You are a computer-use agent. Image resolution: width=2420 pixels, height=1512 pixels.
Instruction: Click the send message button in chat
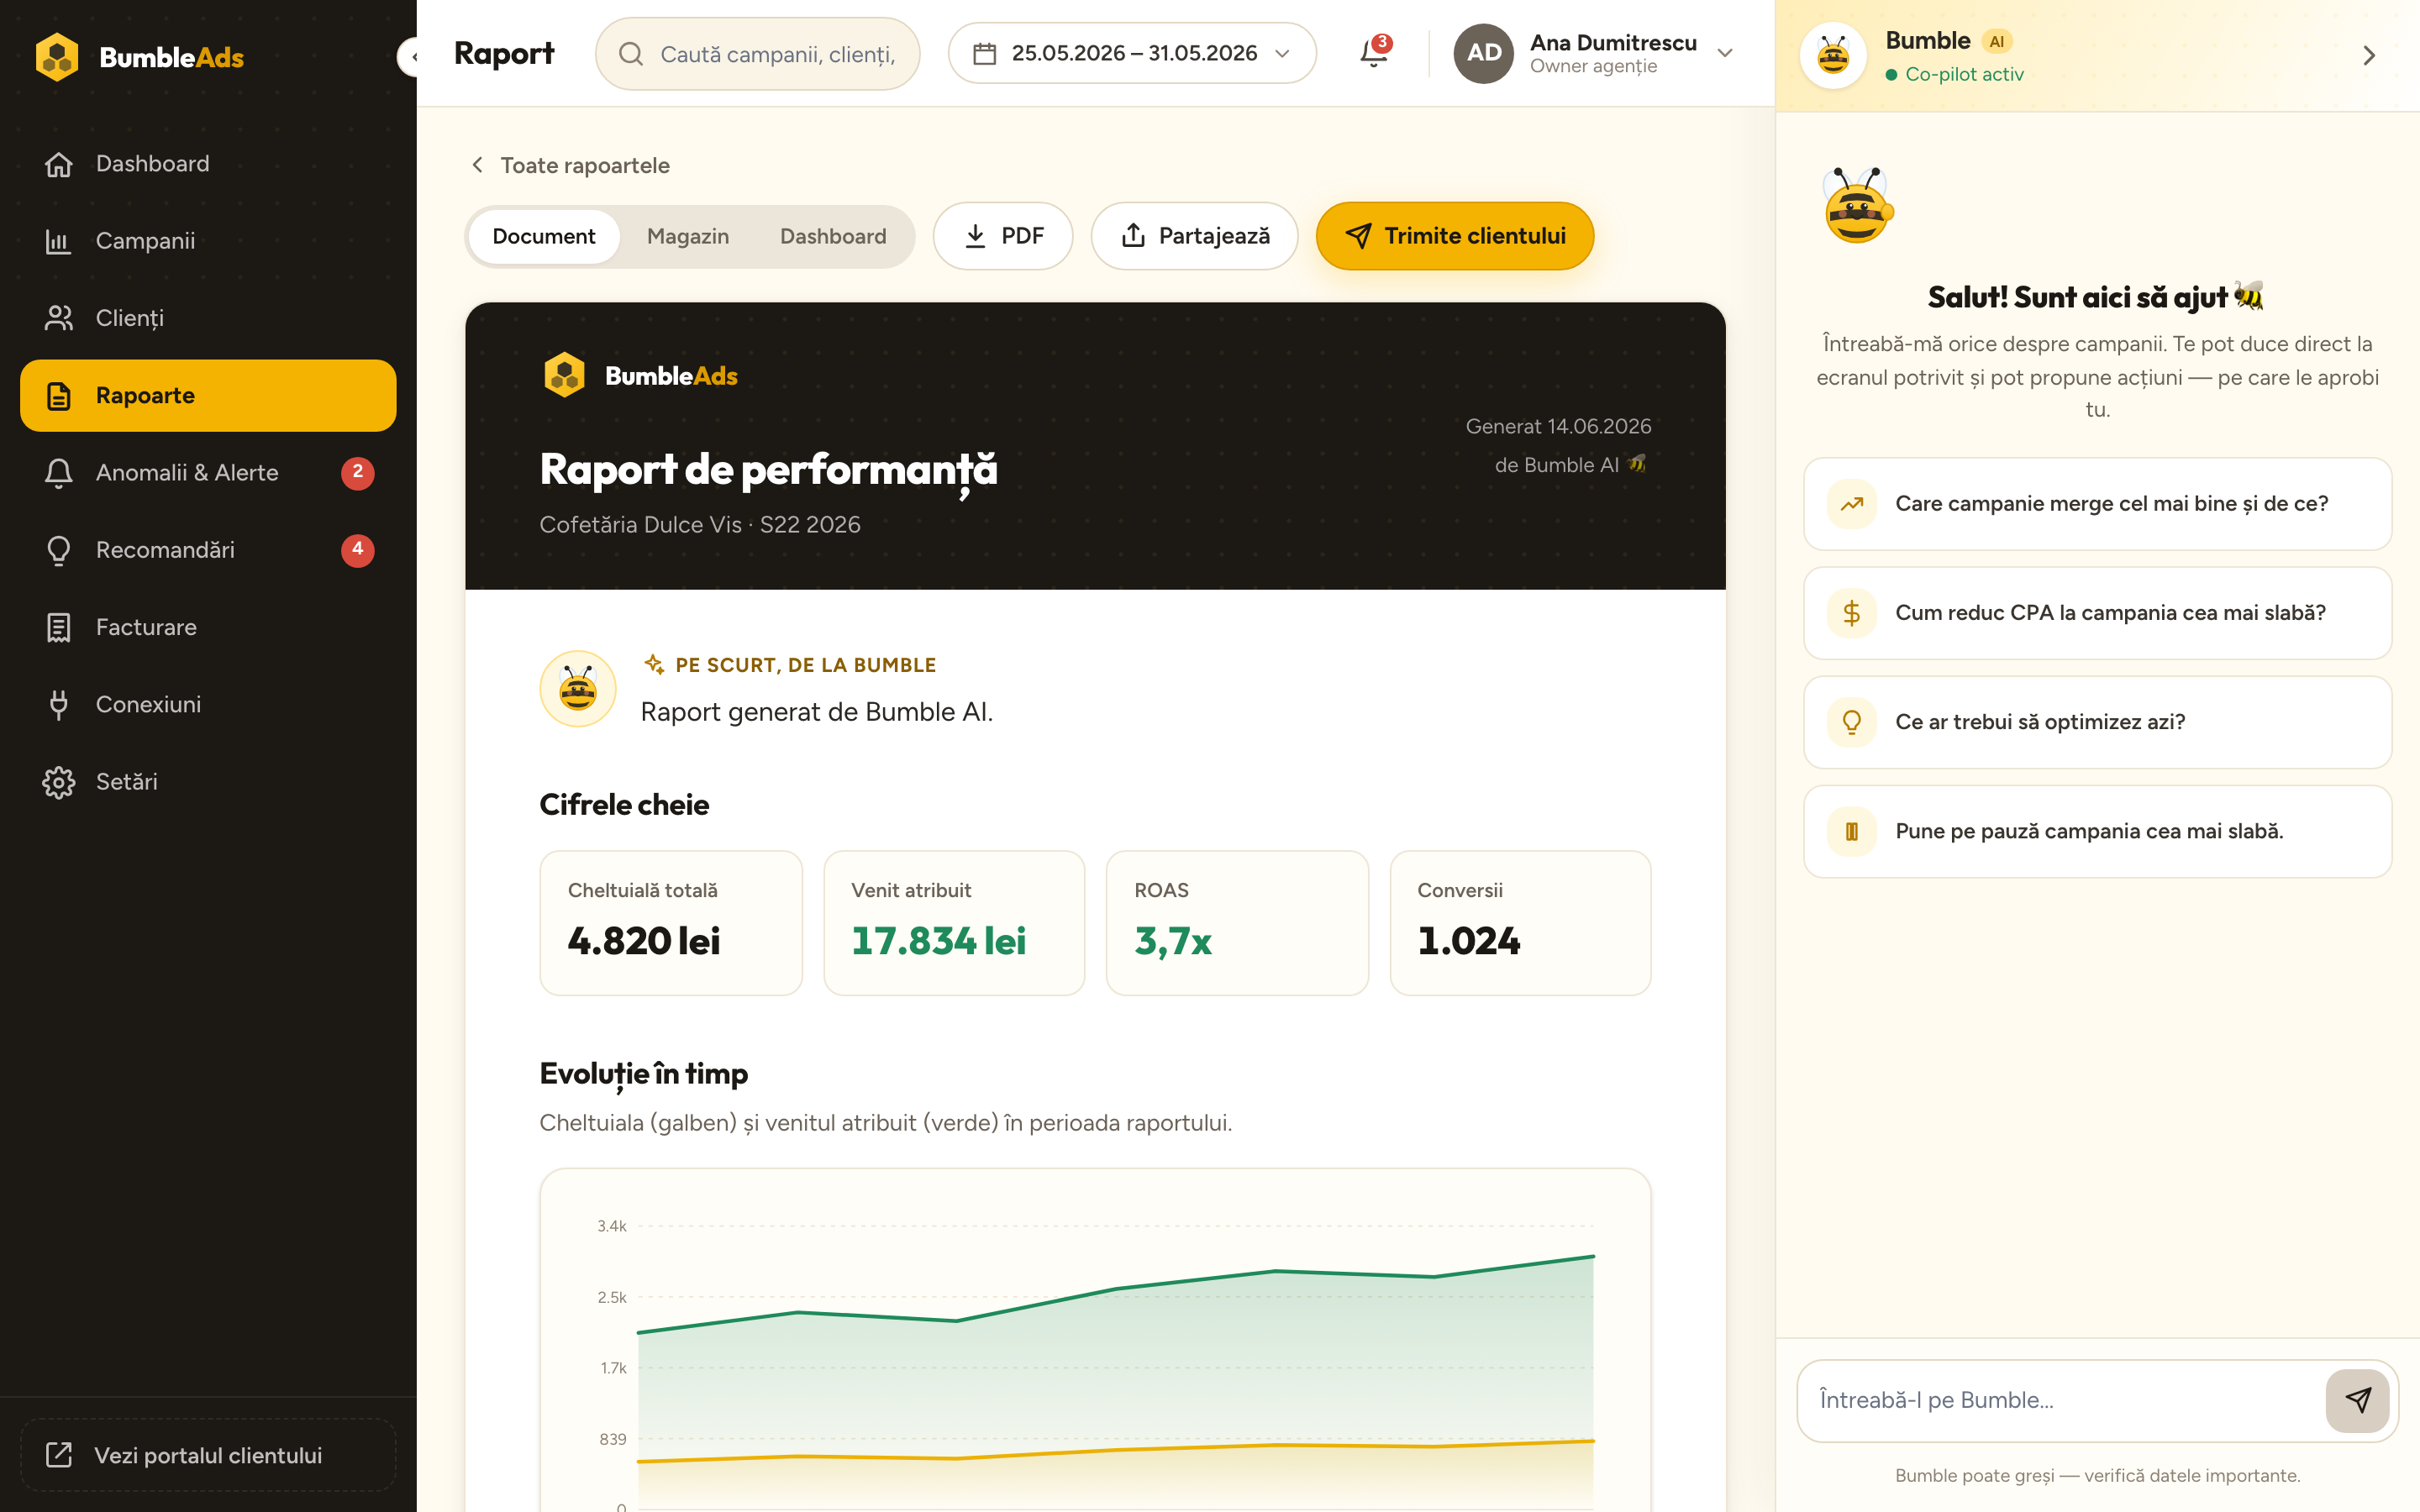(2358, 1400)
